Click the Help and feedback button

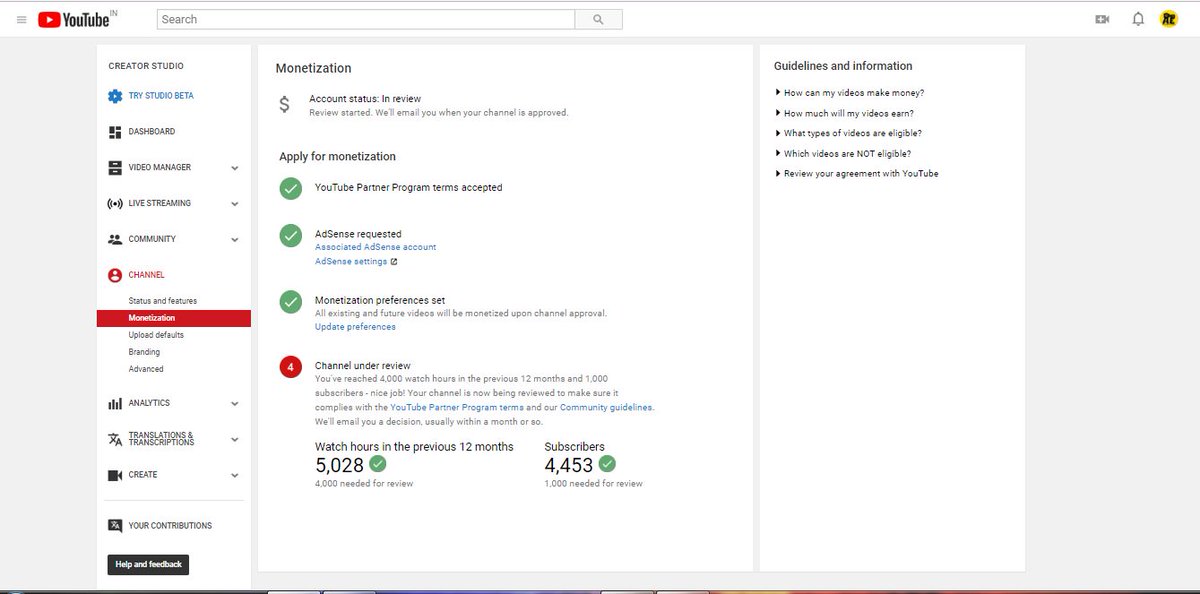coord(148,565)
